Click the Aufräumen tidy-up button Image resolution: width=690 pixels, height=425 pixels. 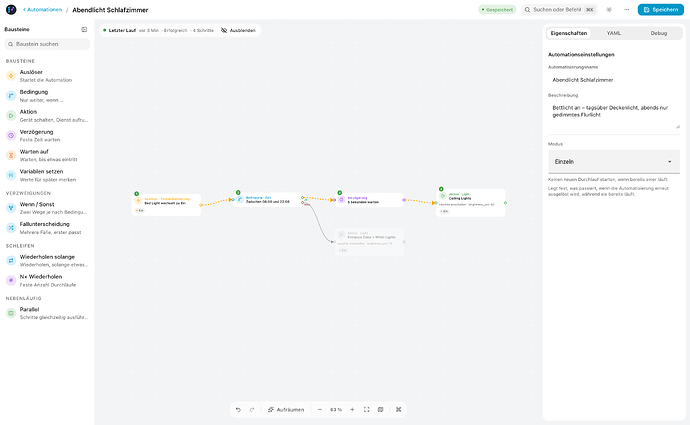(x=286, y=410)
